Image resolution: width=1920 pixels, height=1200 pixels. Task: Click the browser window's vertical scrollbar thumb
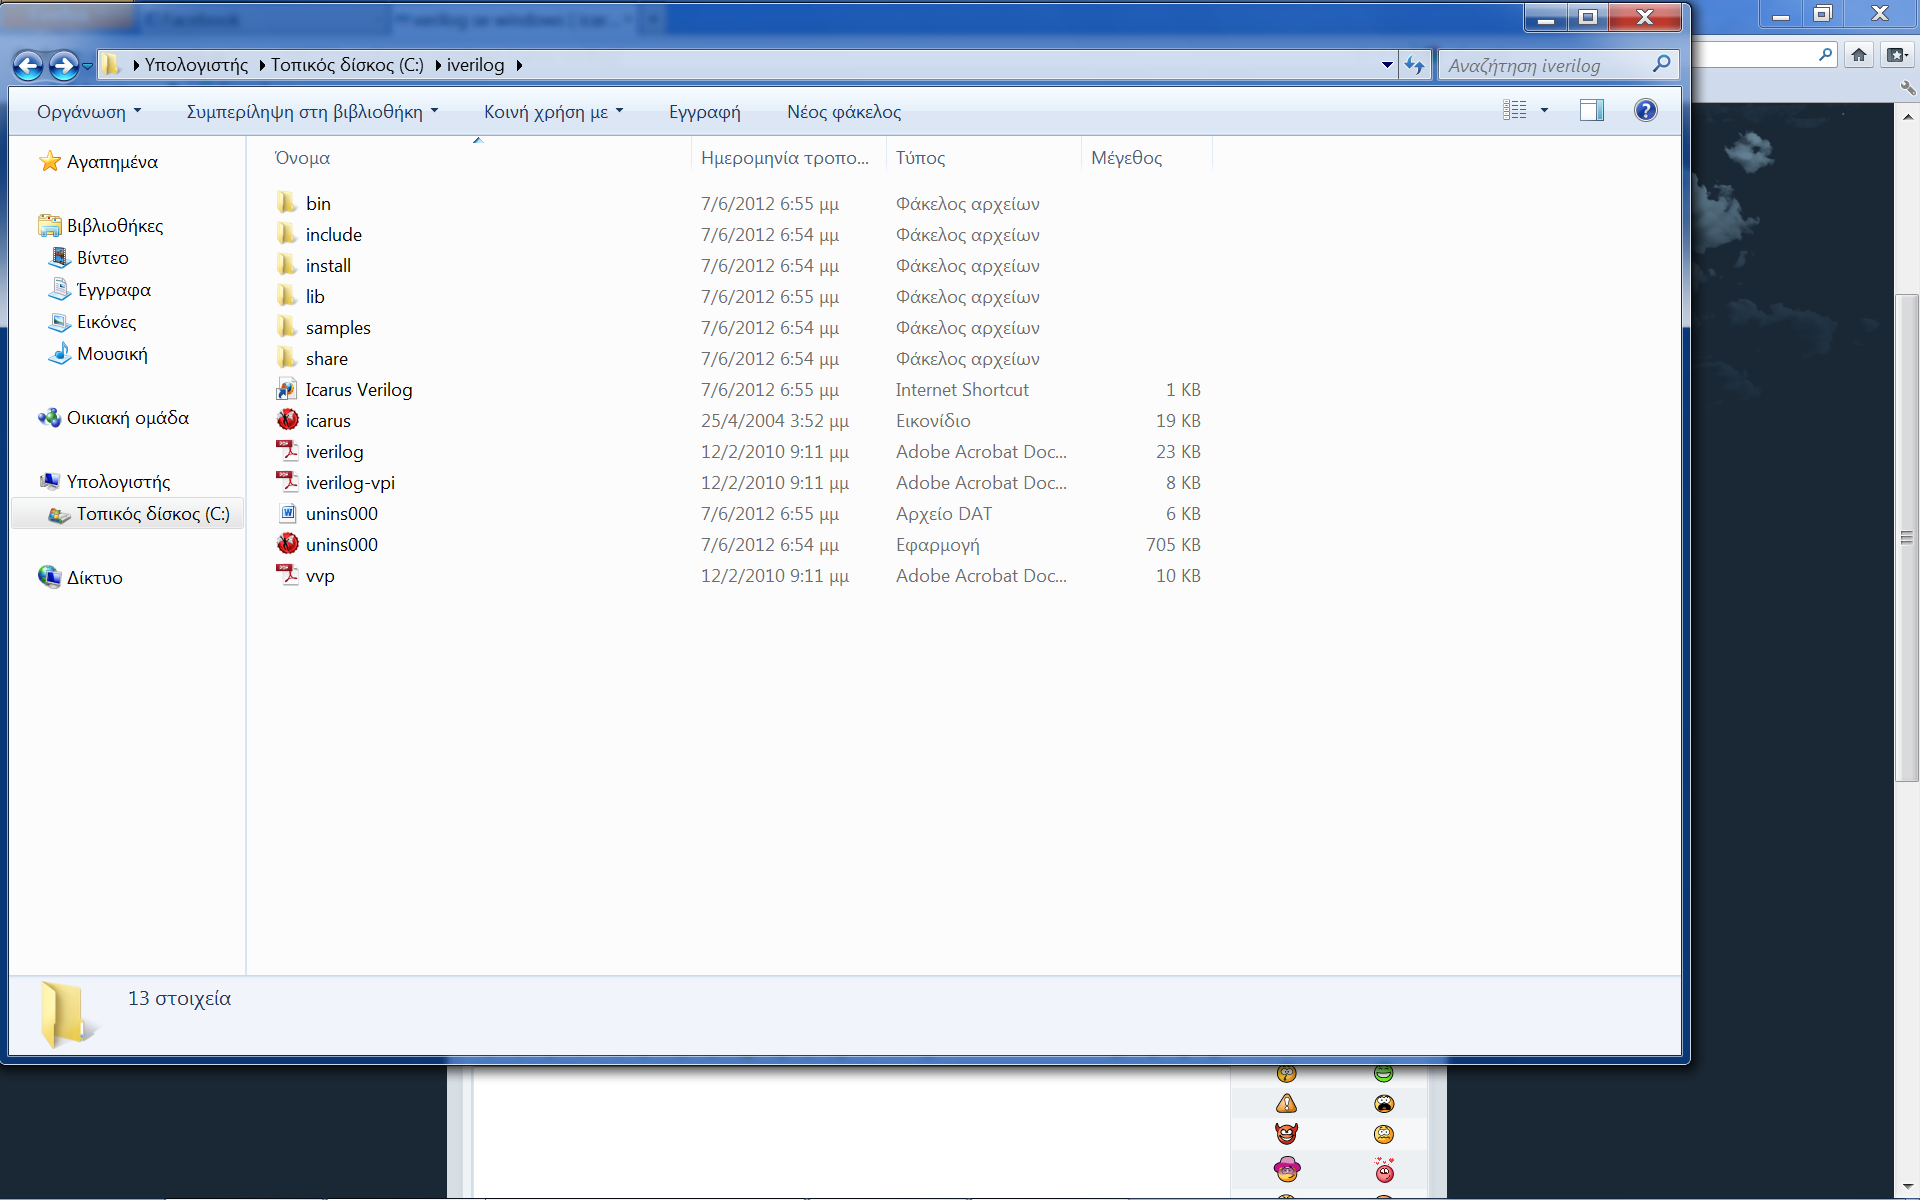[1906, 537]
